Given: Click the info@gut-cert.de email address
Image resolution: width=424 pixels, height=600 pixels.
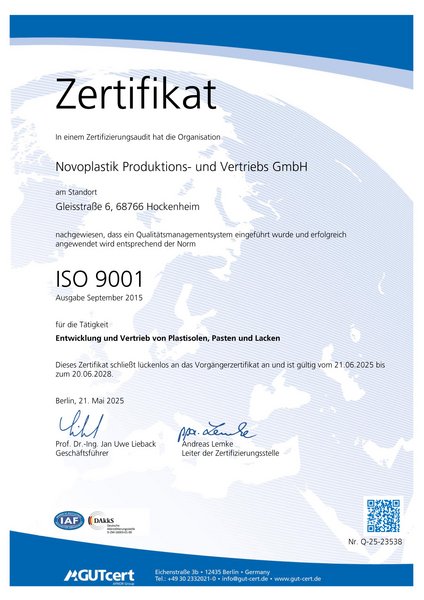Looking at the screenshot, I should point(245,579).
